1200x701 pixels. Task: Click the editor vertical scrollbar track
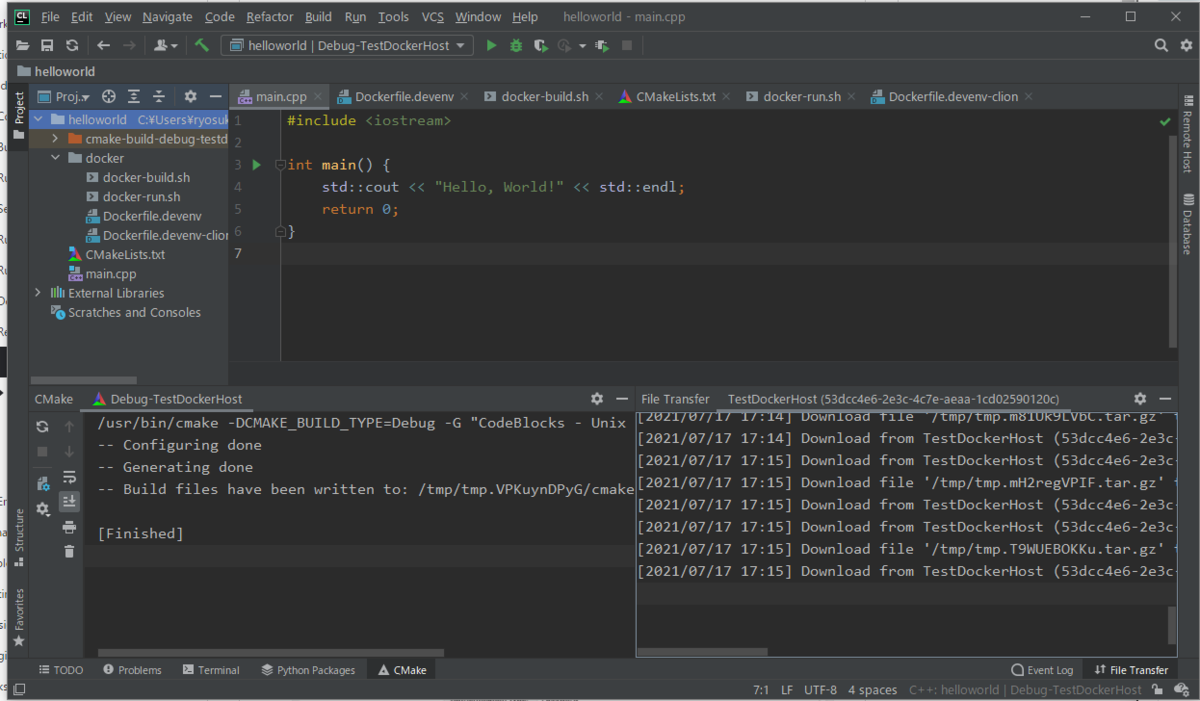(x=1172, y=240)
